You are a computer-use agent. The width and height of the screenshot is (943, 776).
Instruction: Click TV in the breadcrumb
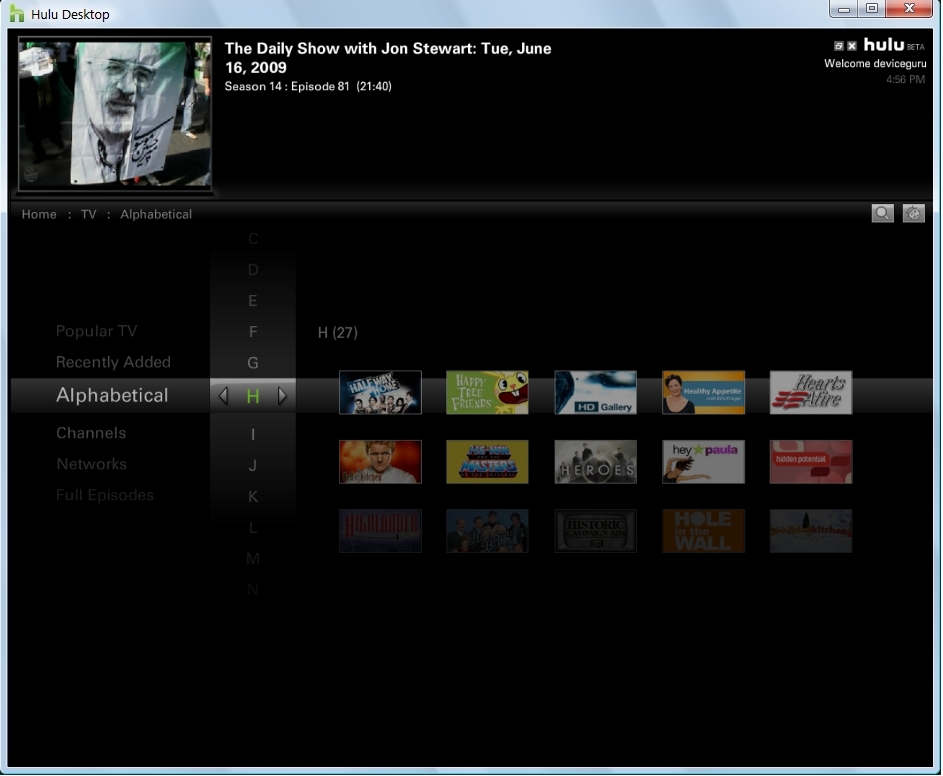coord(88,214)
